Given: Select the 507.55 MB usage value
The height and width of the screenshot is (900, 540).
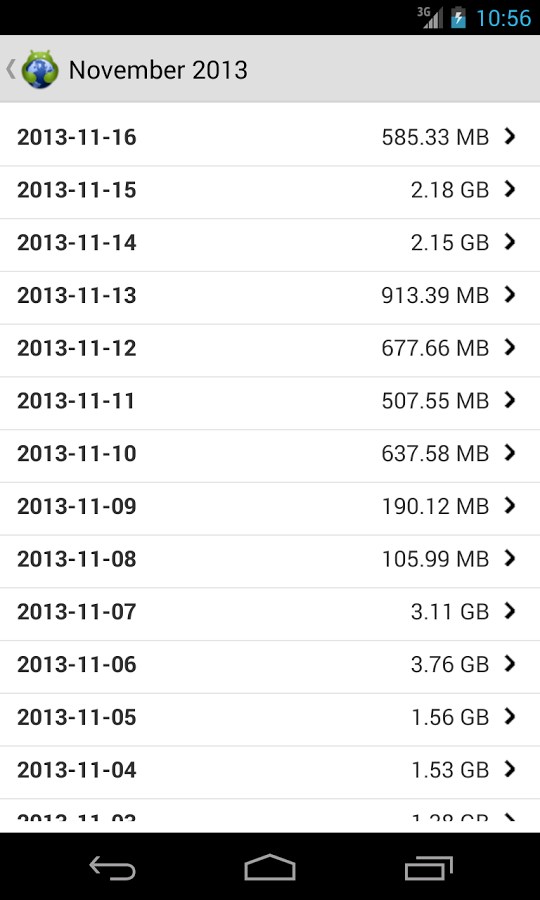Looking at the screenshot, I should click(x=435, y=401).
